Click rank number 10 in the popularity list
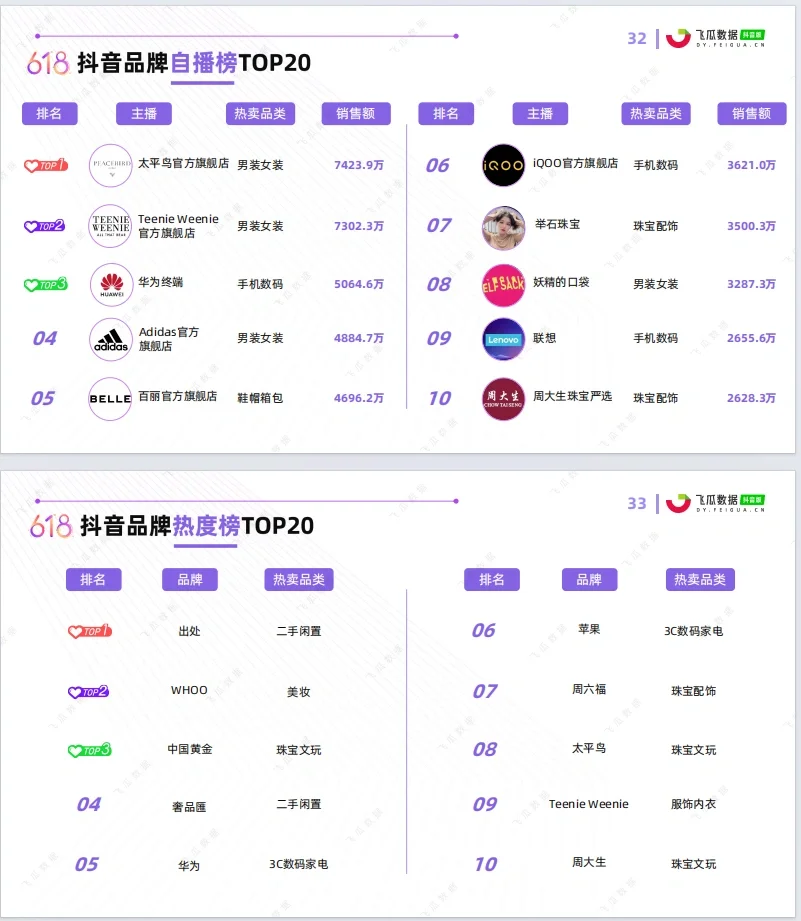Screen dimensions: 801x921 (x=486, y=865)
